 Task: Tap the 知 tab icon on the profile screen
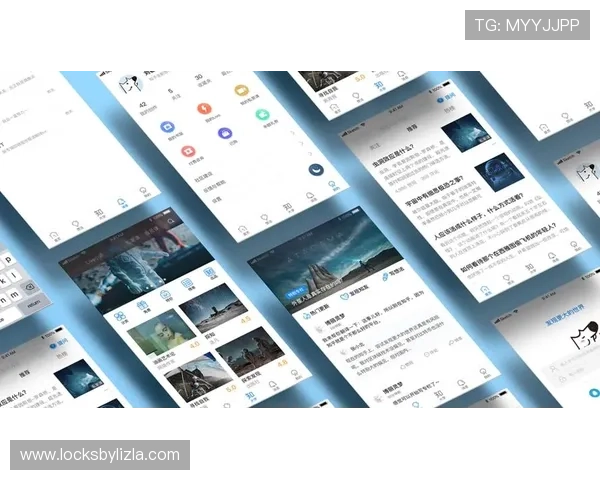point(287,208)
